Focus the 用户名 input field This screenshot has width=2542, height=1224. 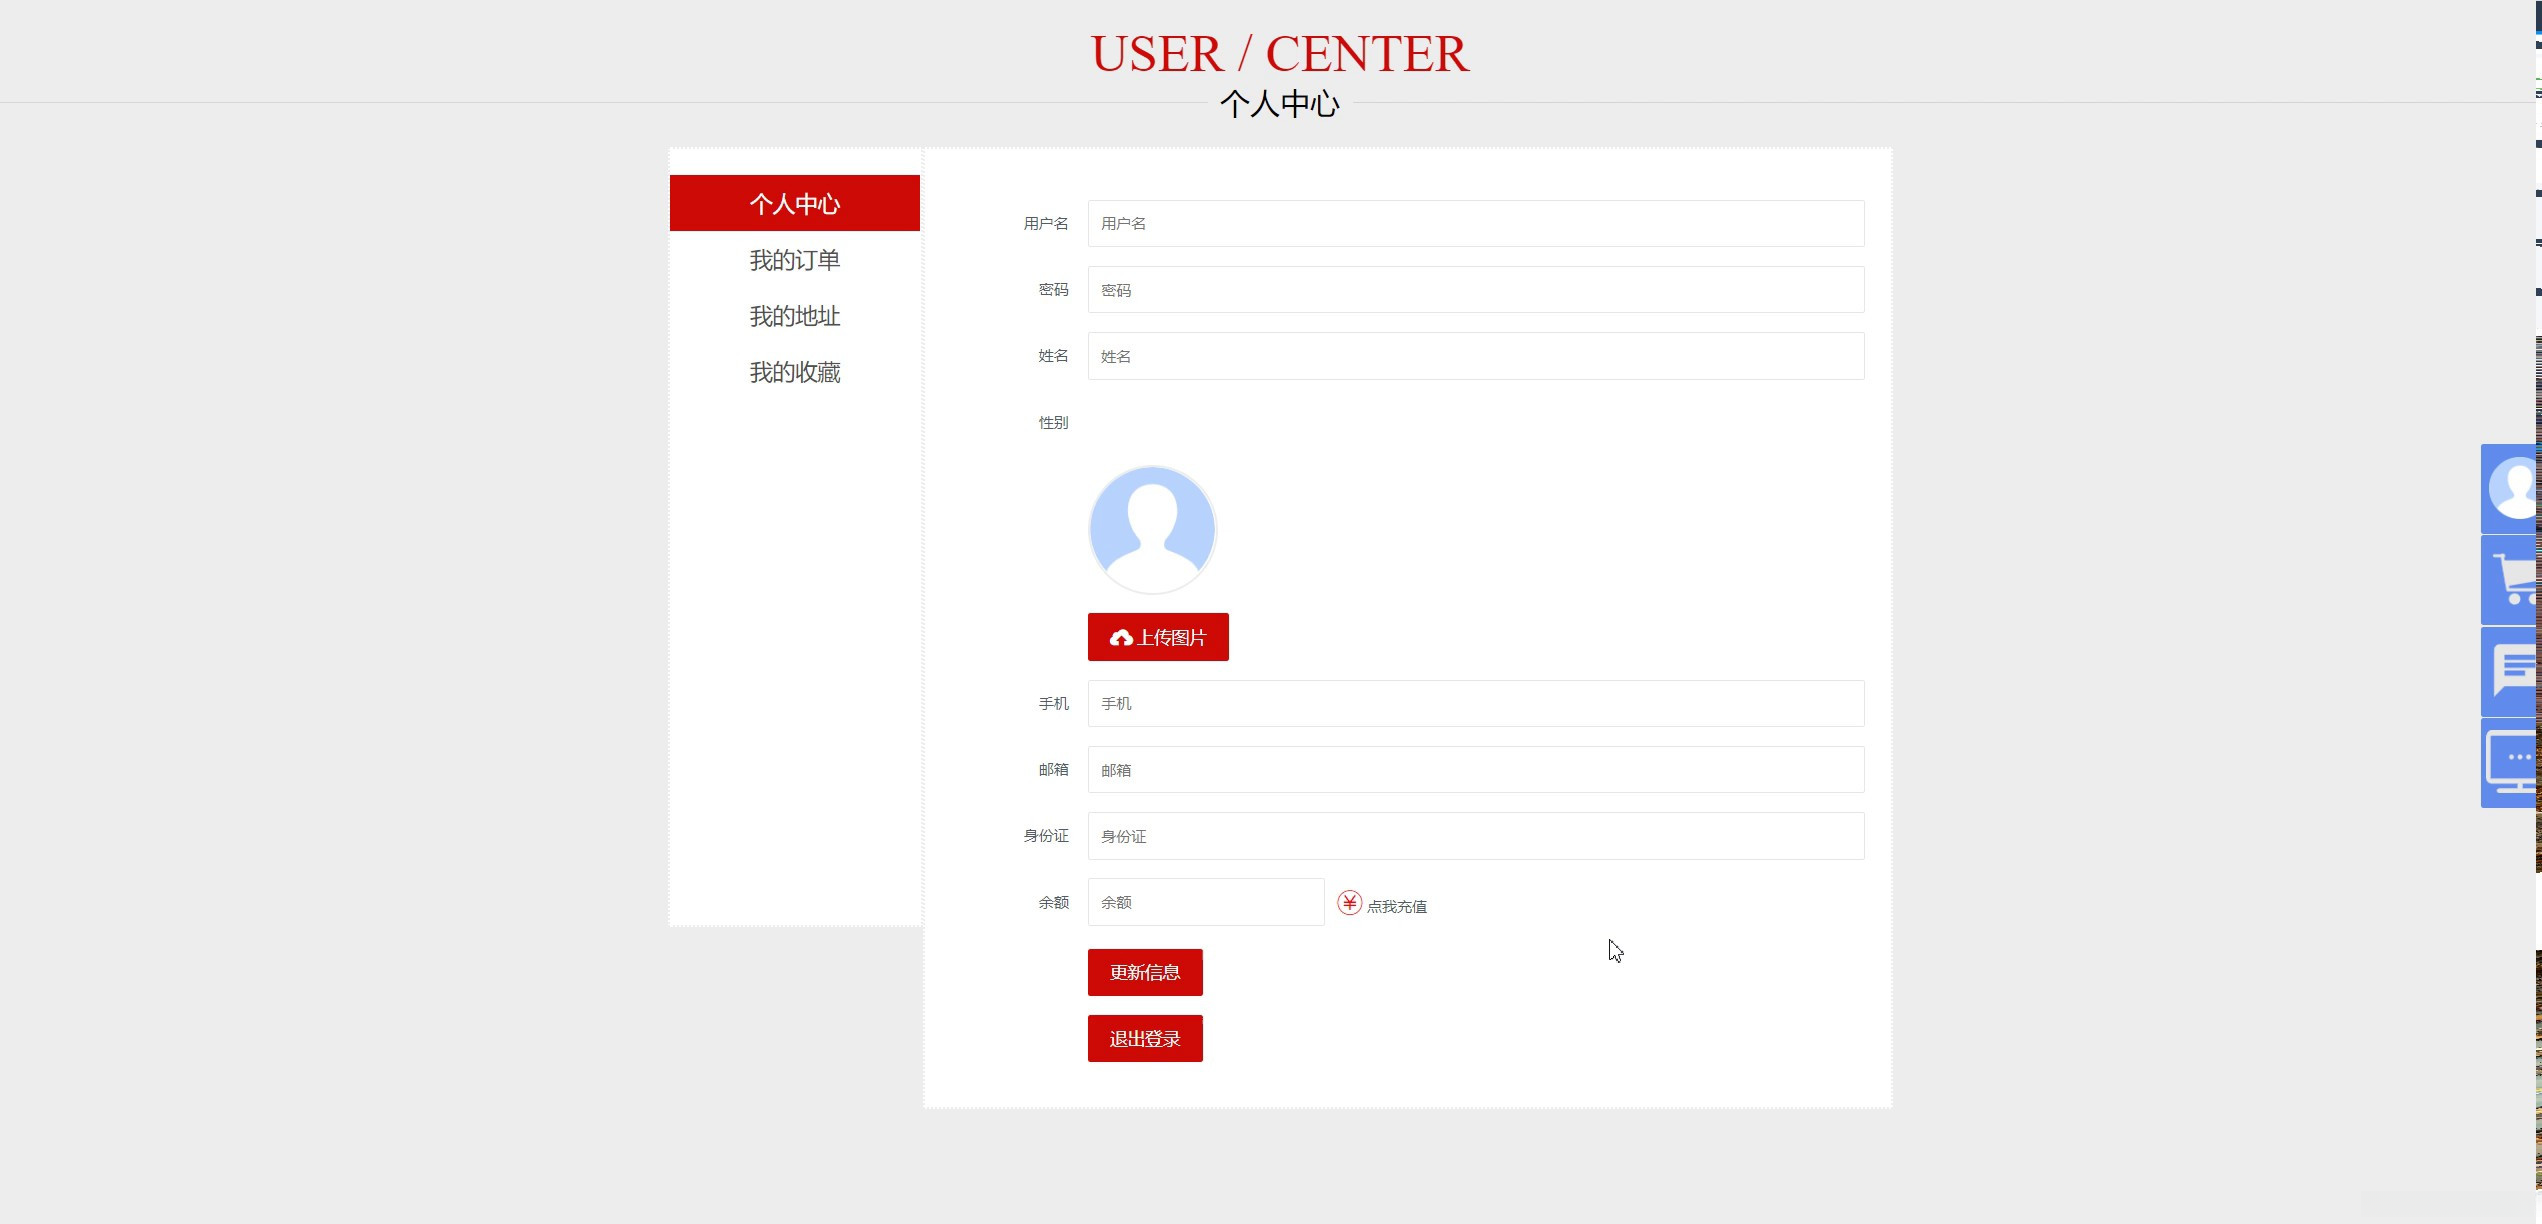coord(1475,223)
